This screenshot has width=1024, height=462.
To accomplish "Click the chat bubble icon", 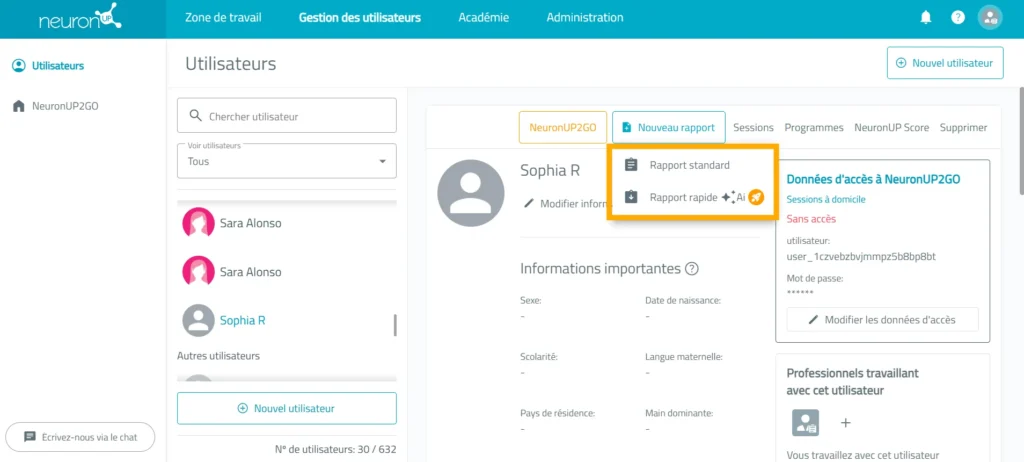I will pos(29,437).
